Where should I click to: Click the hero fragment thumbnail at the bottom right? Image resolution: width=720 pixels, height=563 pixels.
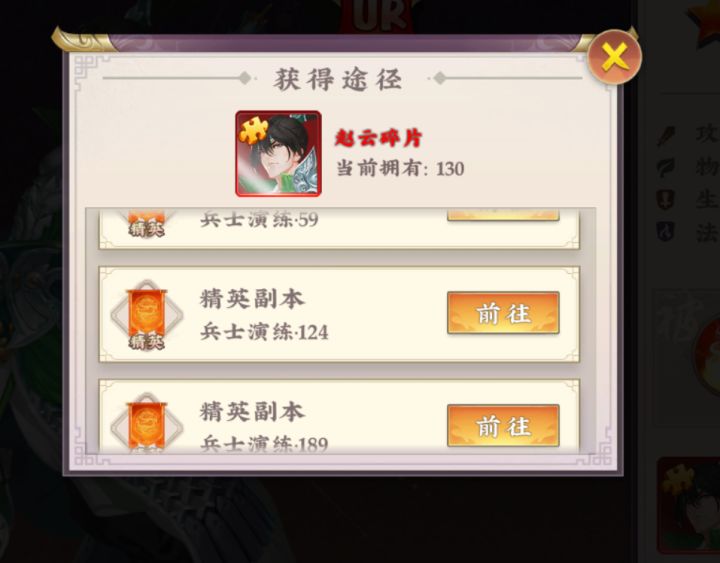689,504
